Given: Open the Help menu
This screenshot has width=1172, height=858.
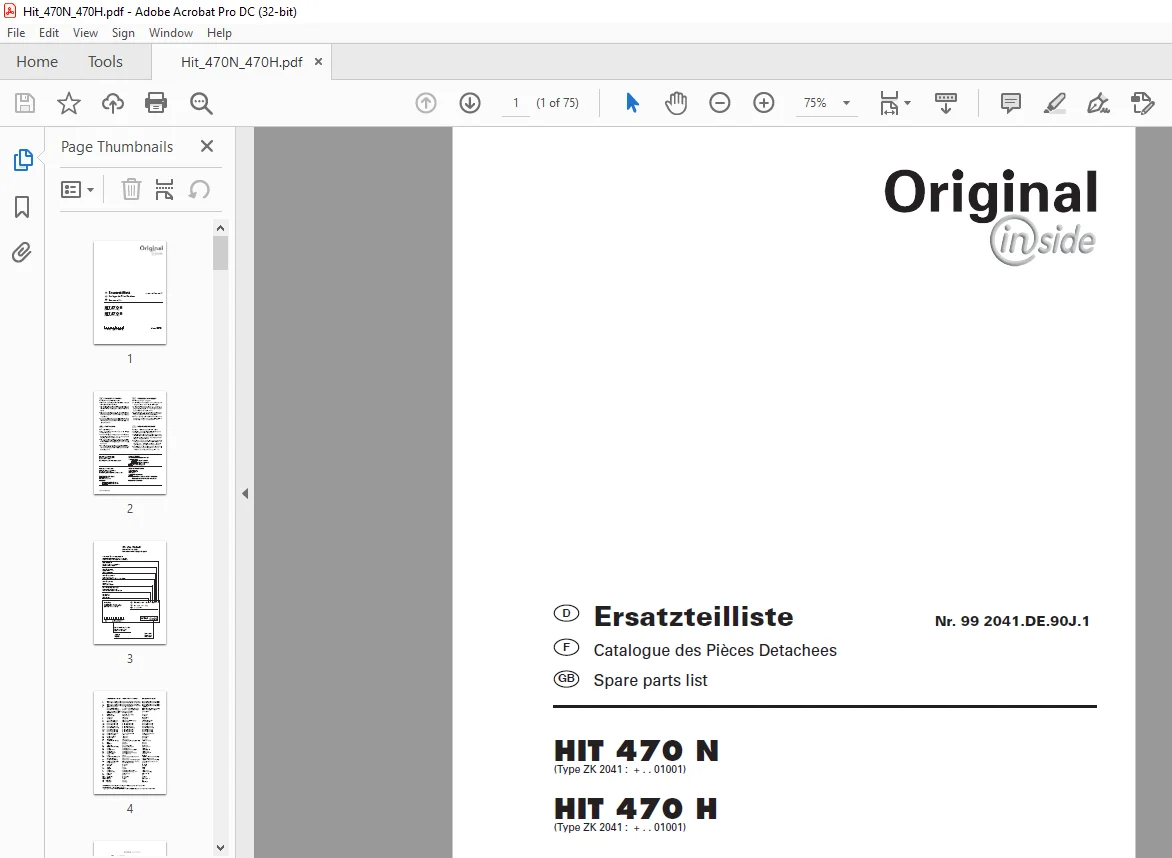Looking at the screenshot, I should point(219,33).
